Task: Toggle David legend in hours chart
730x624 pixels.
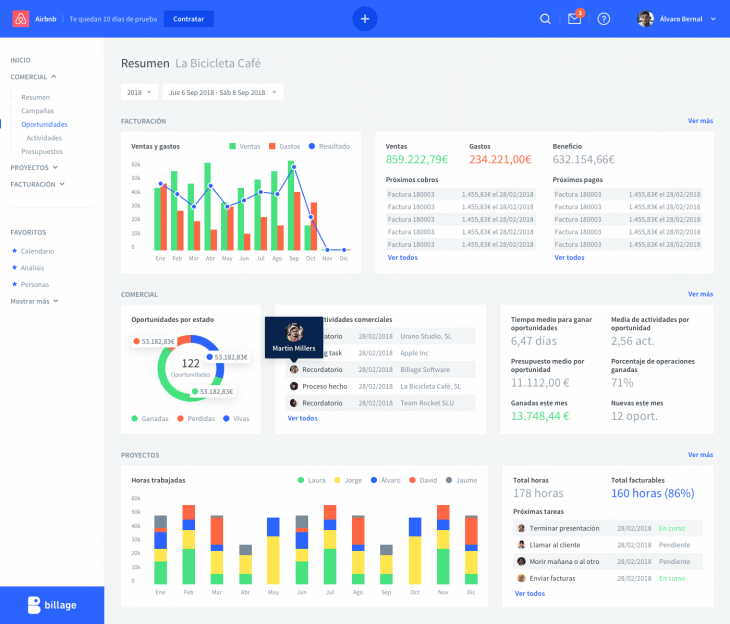Action: point(423,480)
